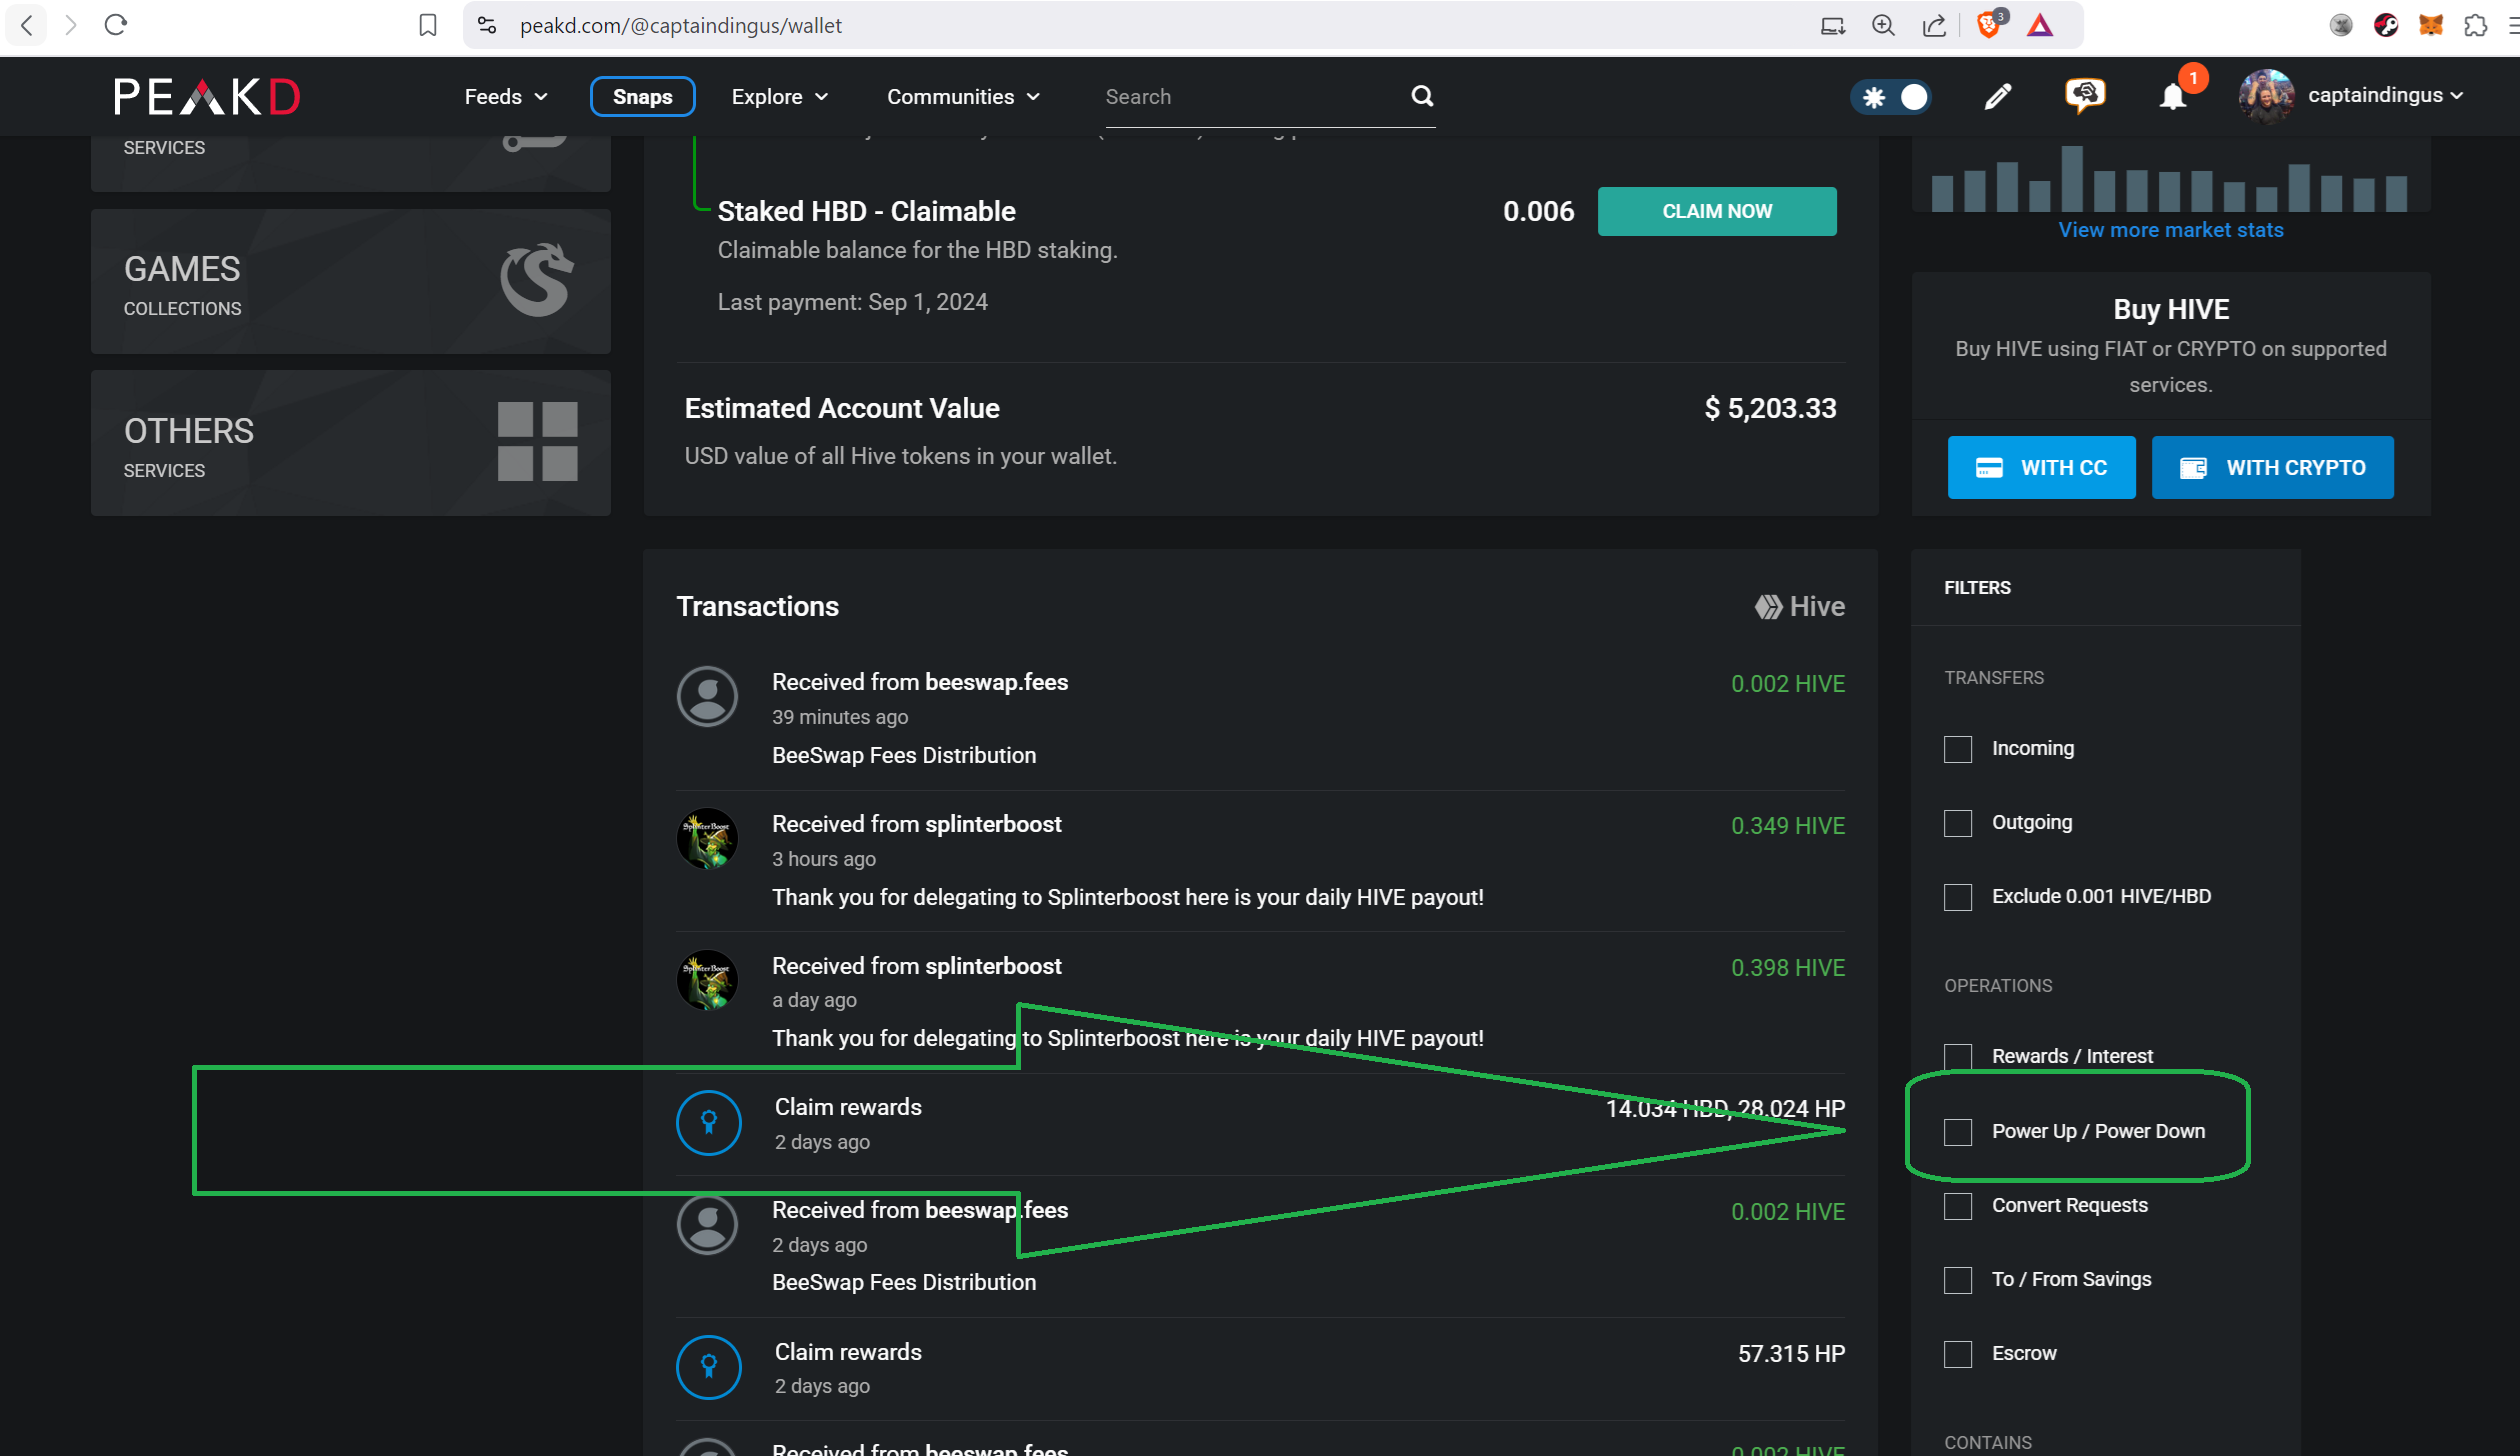
Task: Click the 57.315 HP amount
Action: pyautogui.click(x=1791, y=1354)
